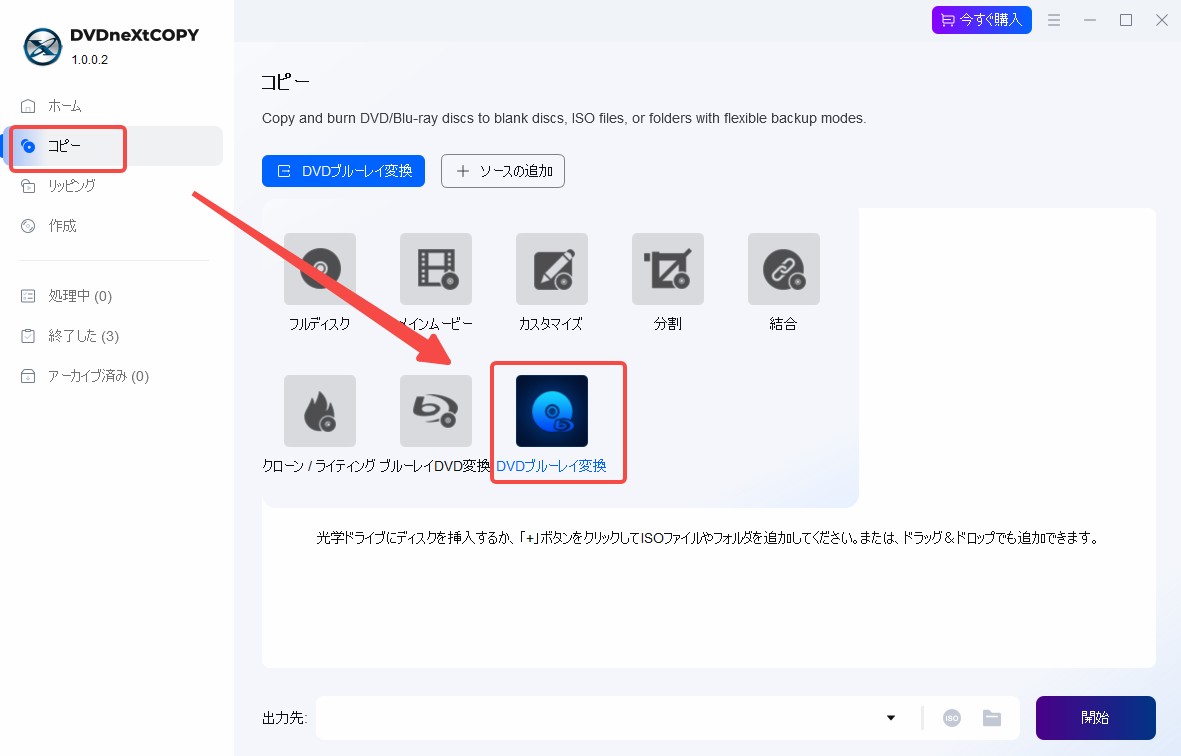Click the "Copy and burn DVD/Blu-ray discs" description text
Screen dimensions: 1181x756
click(x=564, y=118)
